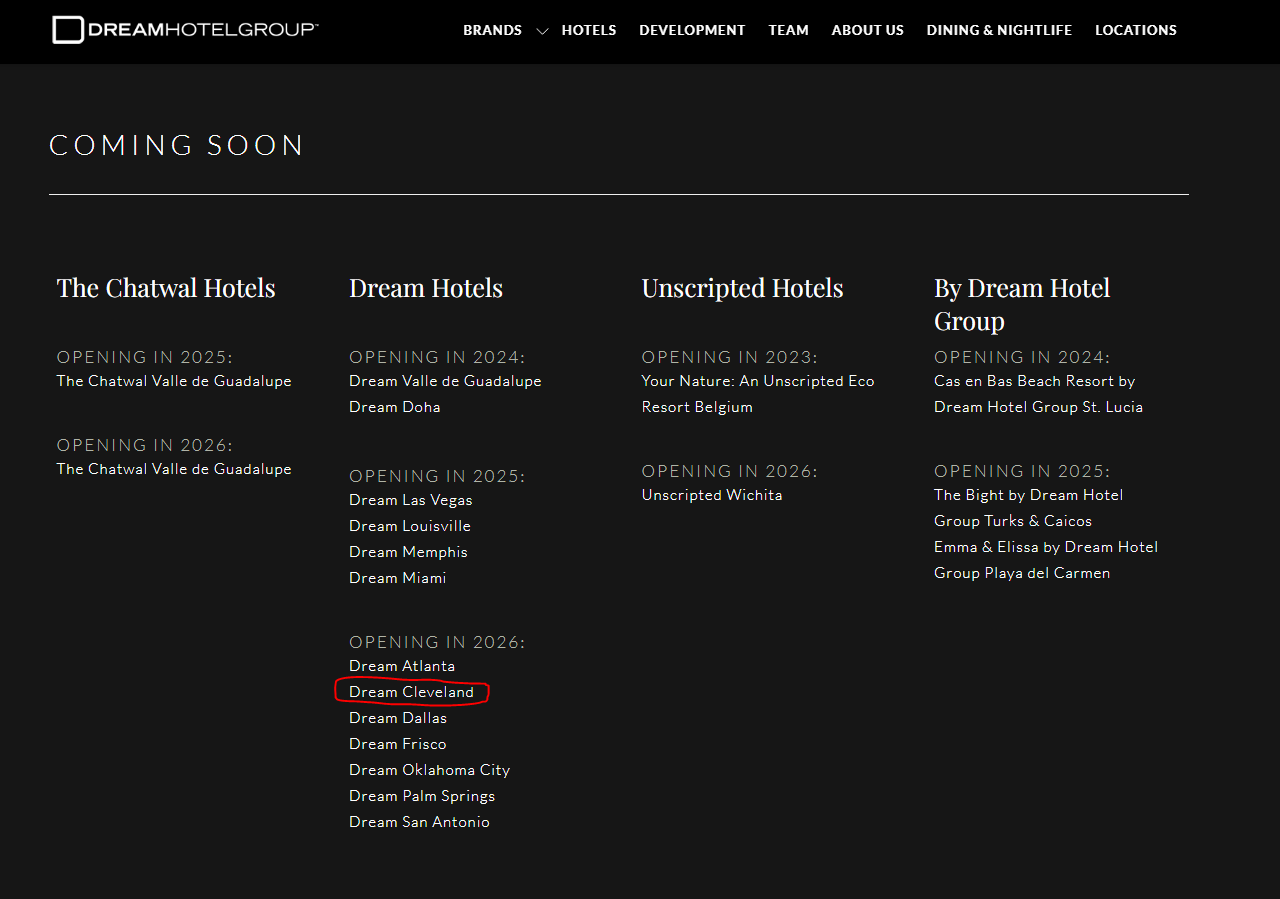
Task: Open the Dream Valle de Guadalupe link
Action: click(445, 381)
